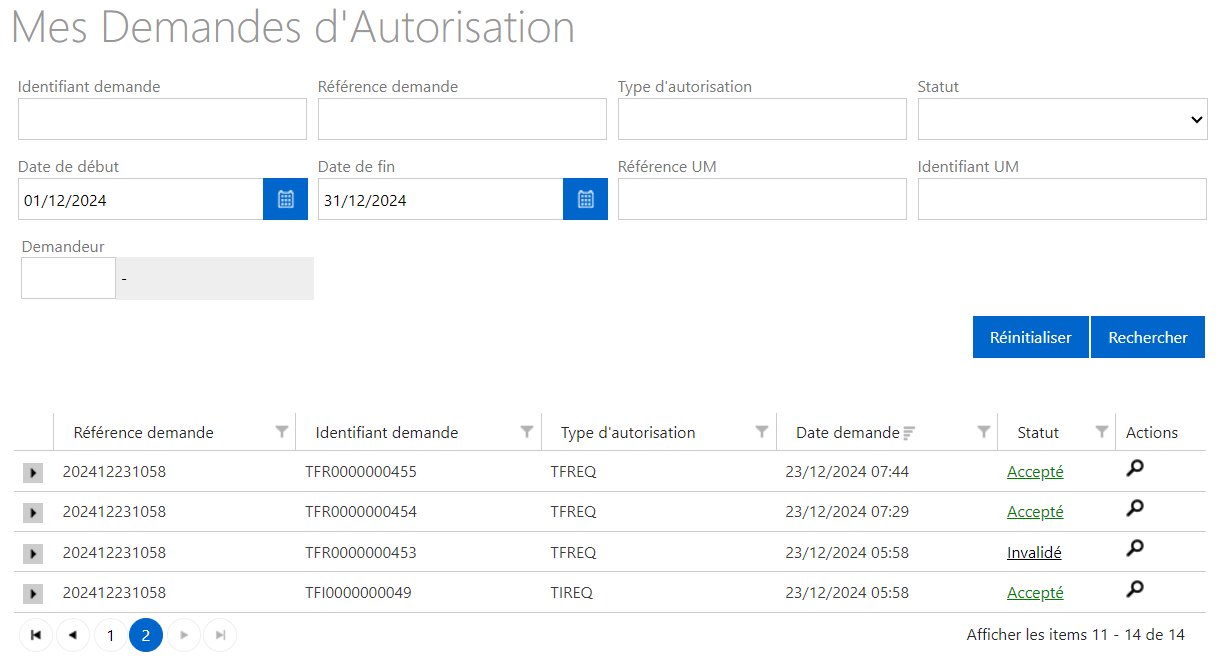Click filter icon on Référence demande column

pos(282,432)
